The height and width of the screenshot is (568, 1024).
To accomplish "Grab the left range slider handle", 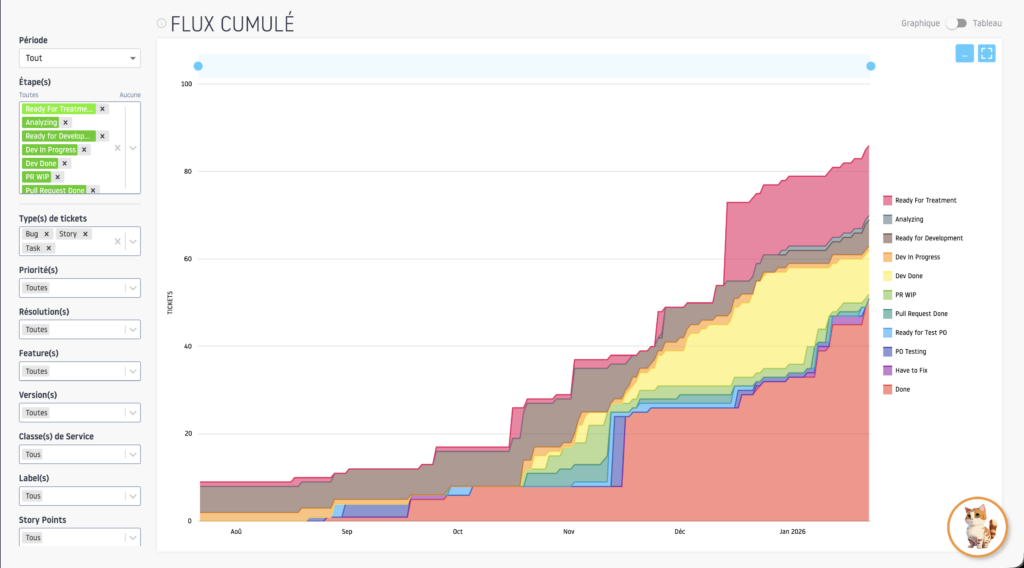I will 198,66.
